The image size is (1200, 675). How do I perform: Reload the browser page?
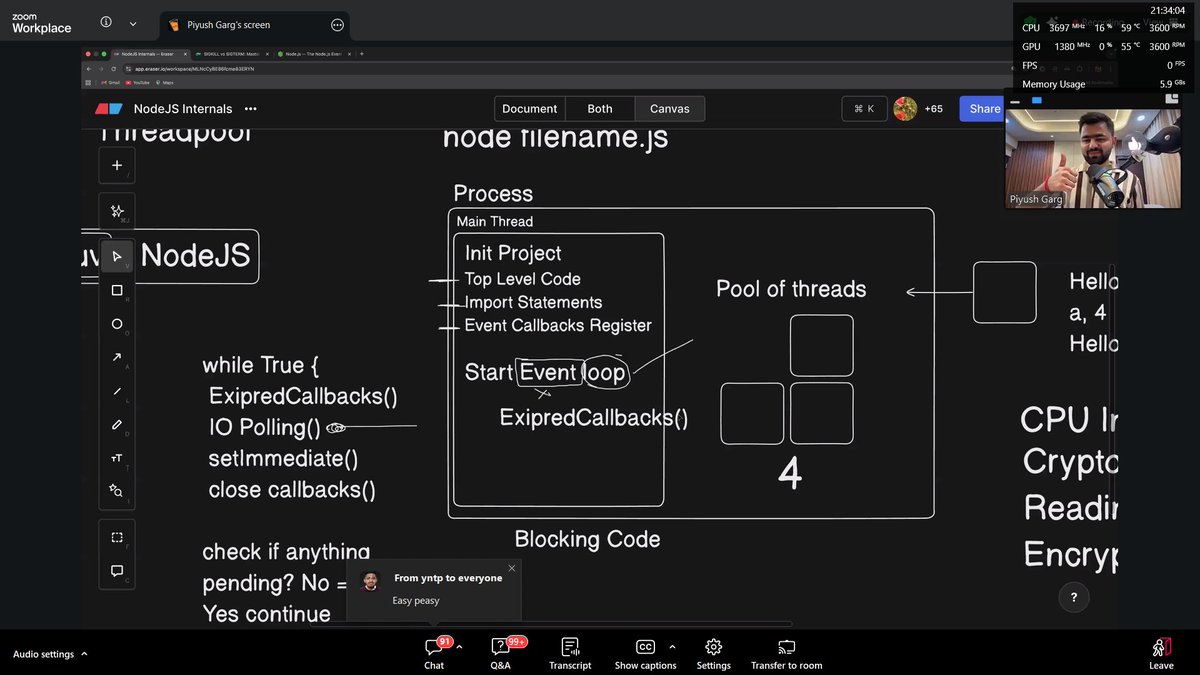pos(115,68)
